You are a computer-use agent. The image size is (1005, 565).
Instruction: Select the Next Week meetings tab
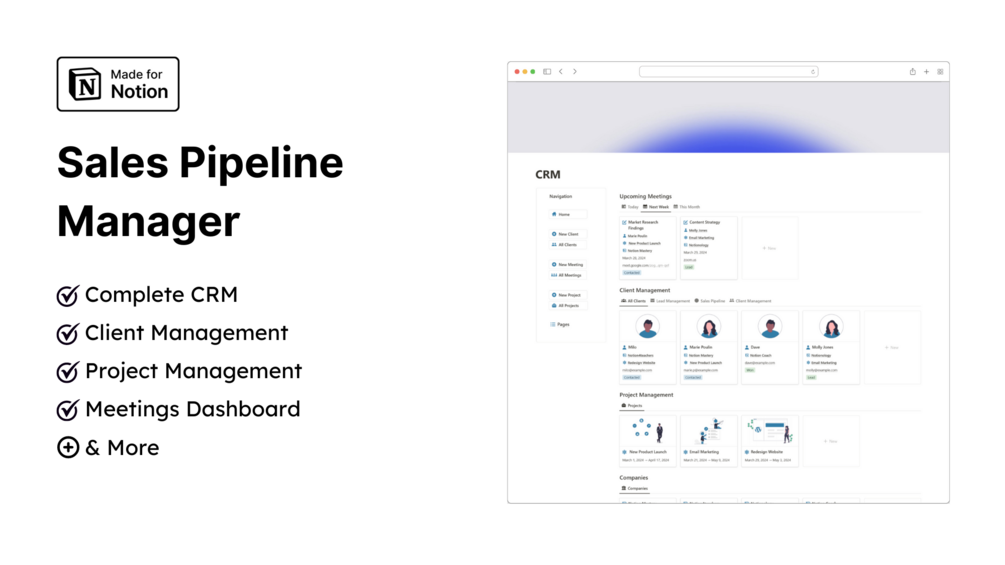[656, 207]
